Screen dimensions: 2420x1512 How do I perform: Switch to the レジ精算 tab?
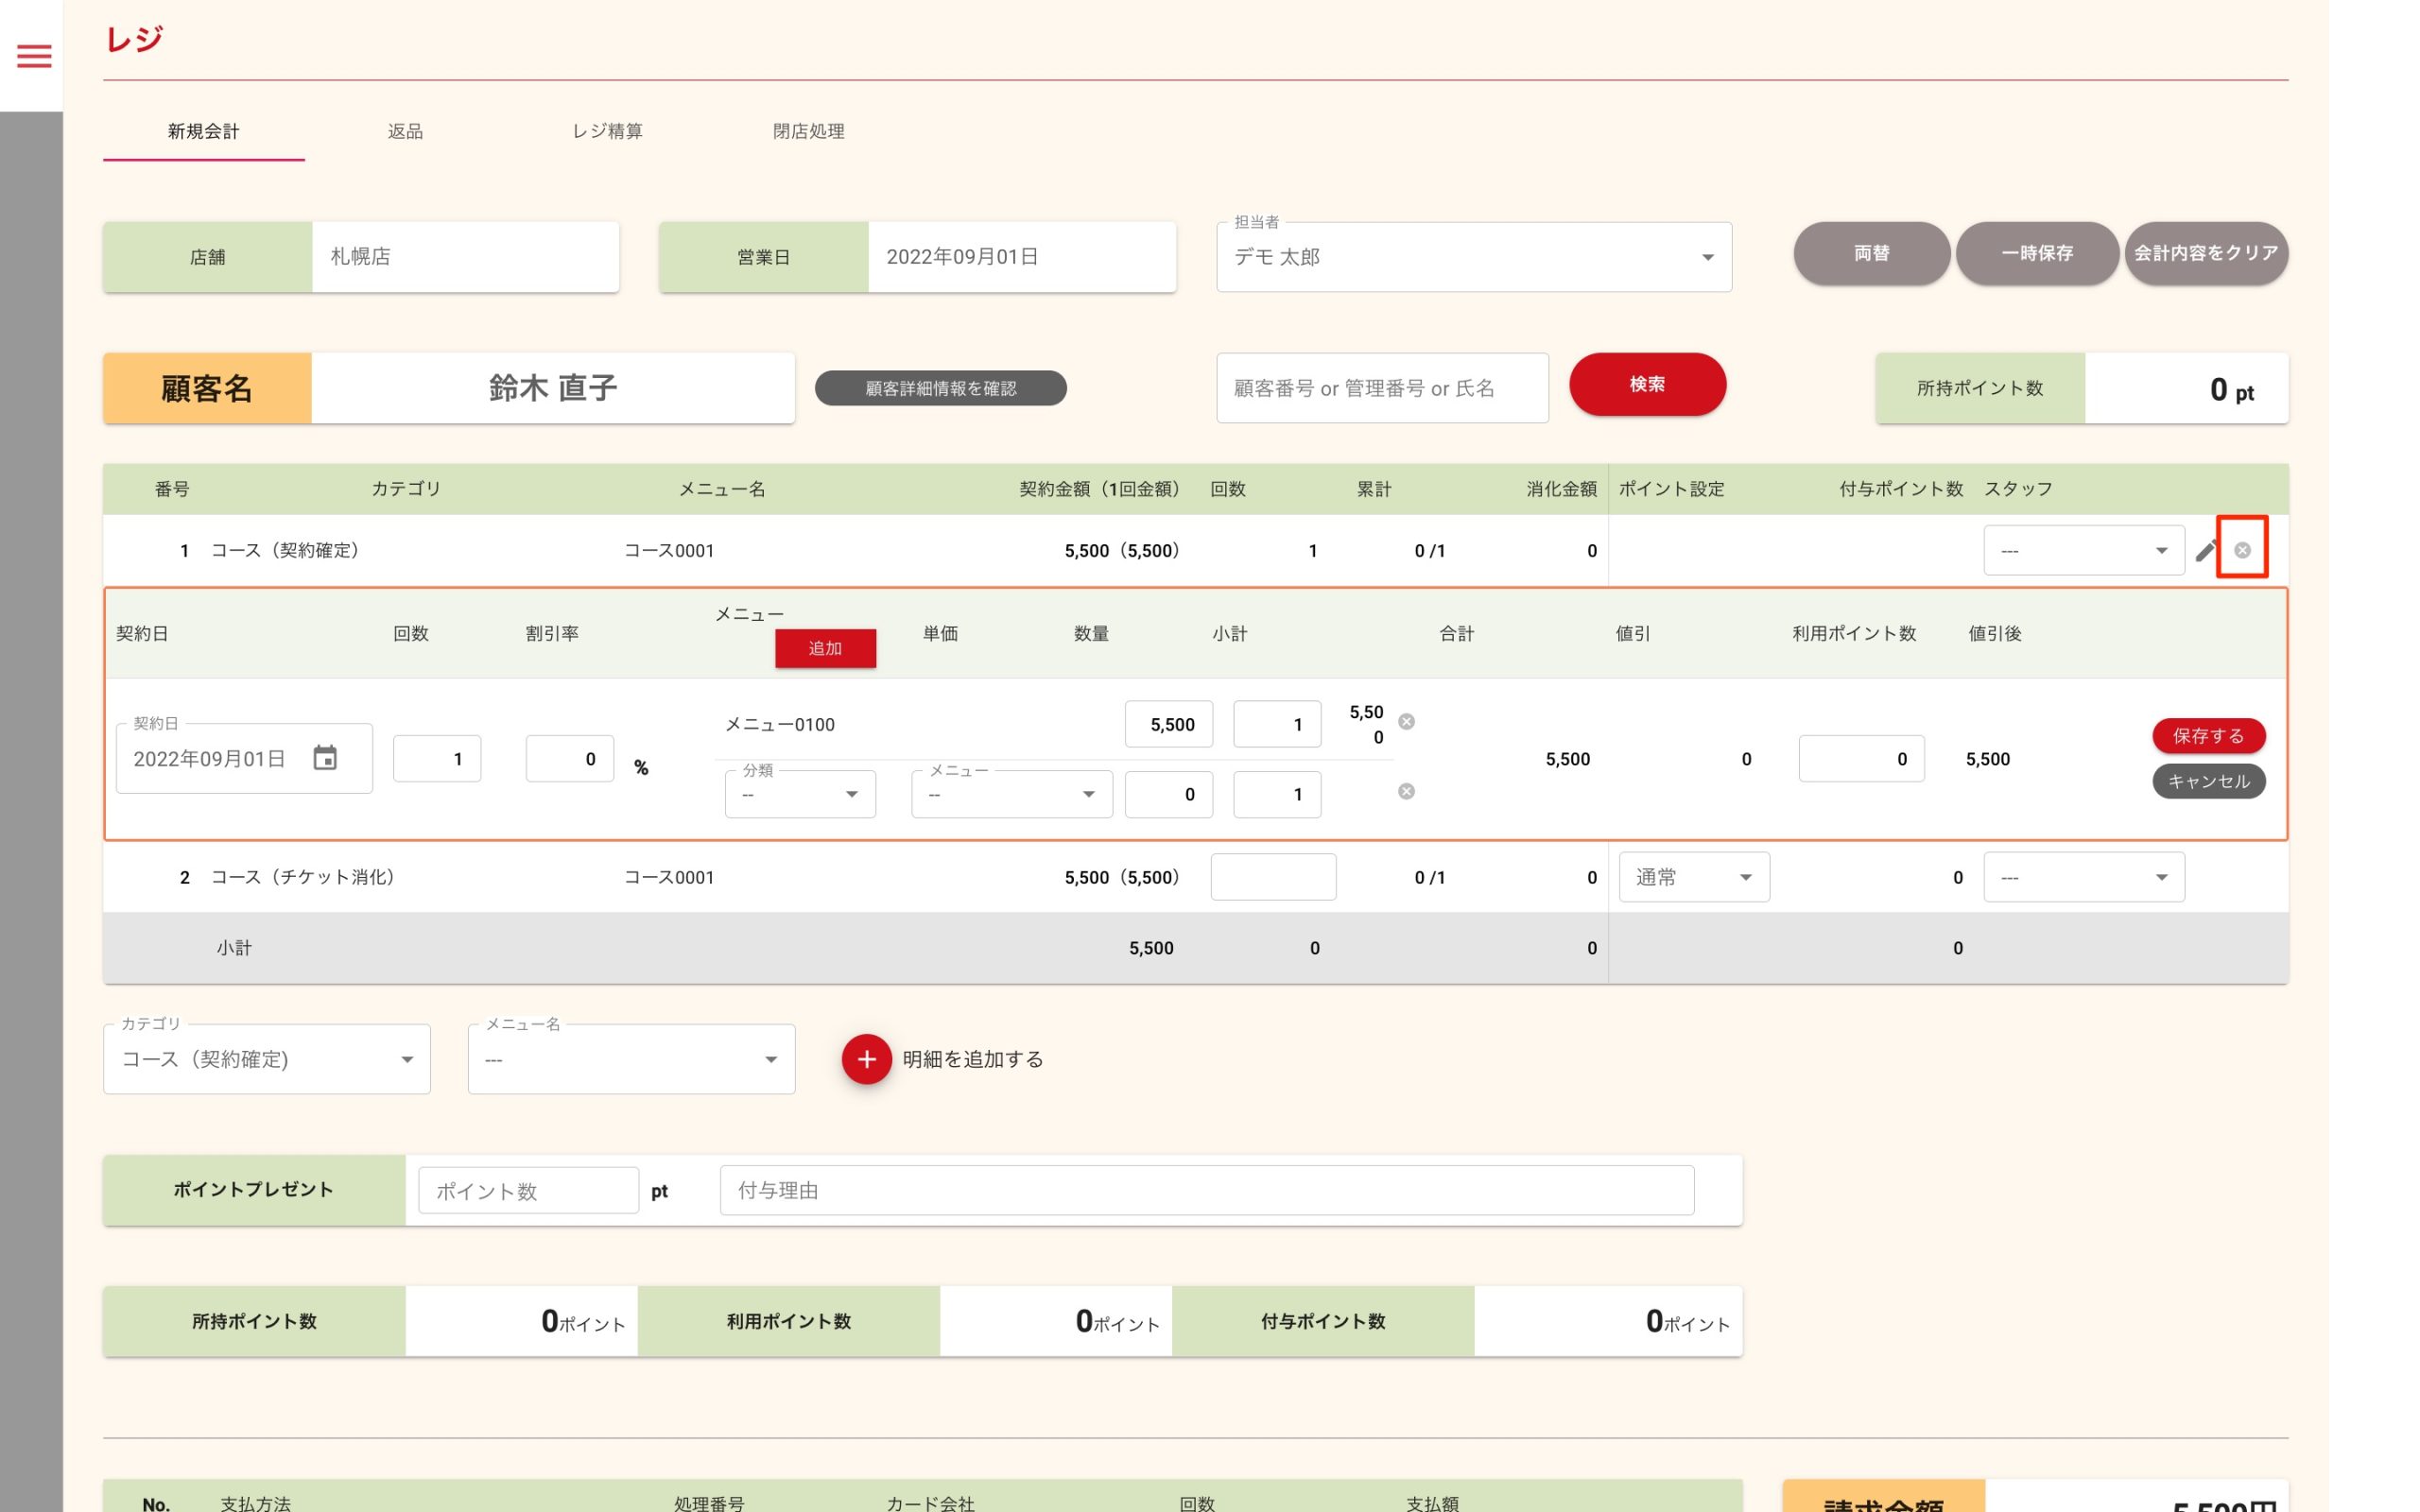tap(607, 131)
